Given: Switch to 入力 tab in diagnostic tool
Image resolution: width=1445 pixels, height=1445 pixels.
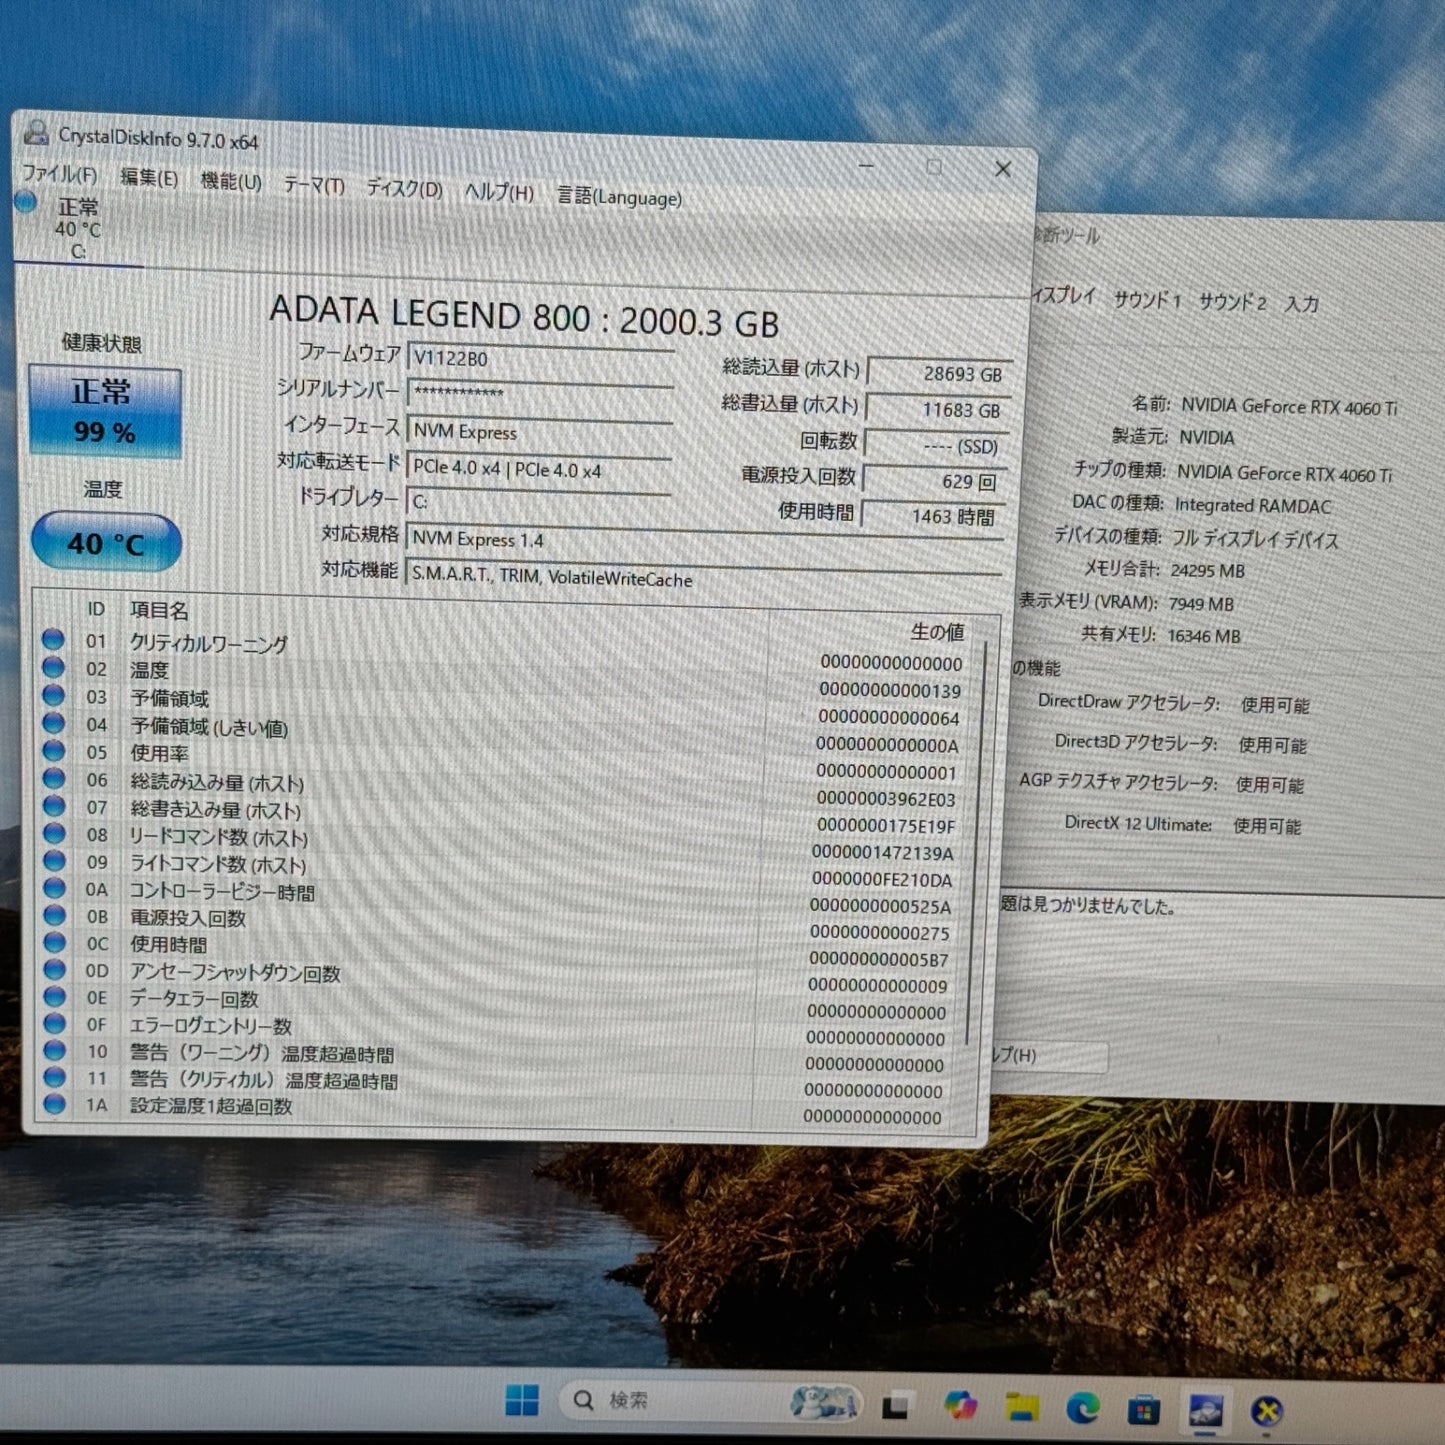Looking at the screenshot, I should point(1302,304).
